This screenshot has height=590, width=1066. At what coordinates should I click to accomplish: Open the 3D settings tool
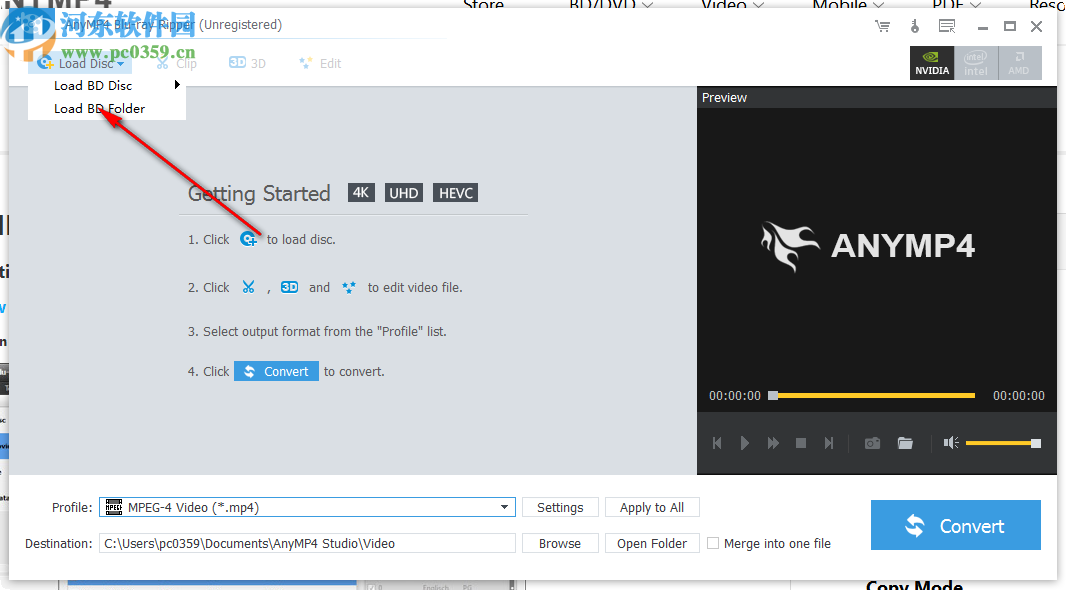(x=247, y=63)
